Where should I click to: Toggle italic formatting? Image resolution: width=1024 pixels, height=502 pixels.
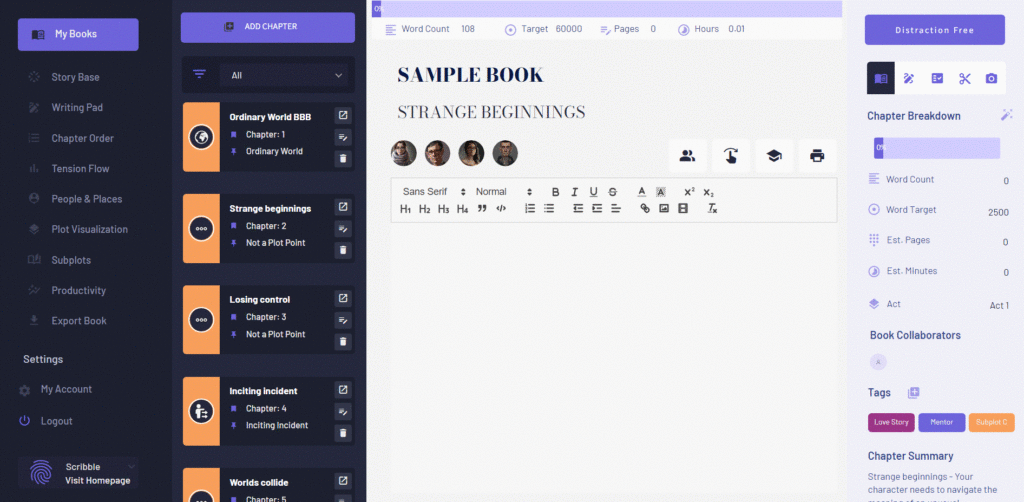pyautogui.click(x=575, y=192)
